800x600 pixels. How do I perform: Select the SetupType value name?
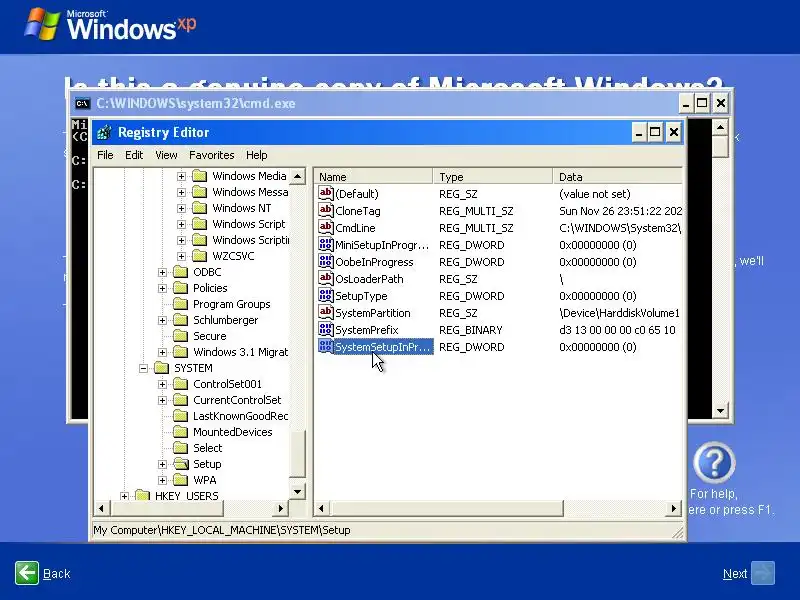(361, 296)
